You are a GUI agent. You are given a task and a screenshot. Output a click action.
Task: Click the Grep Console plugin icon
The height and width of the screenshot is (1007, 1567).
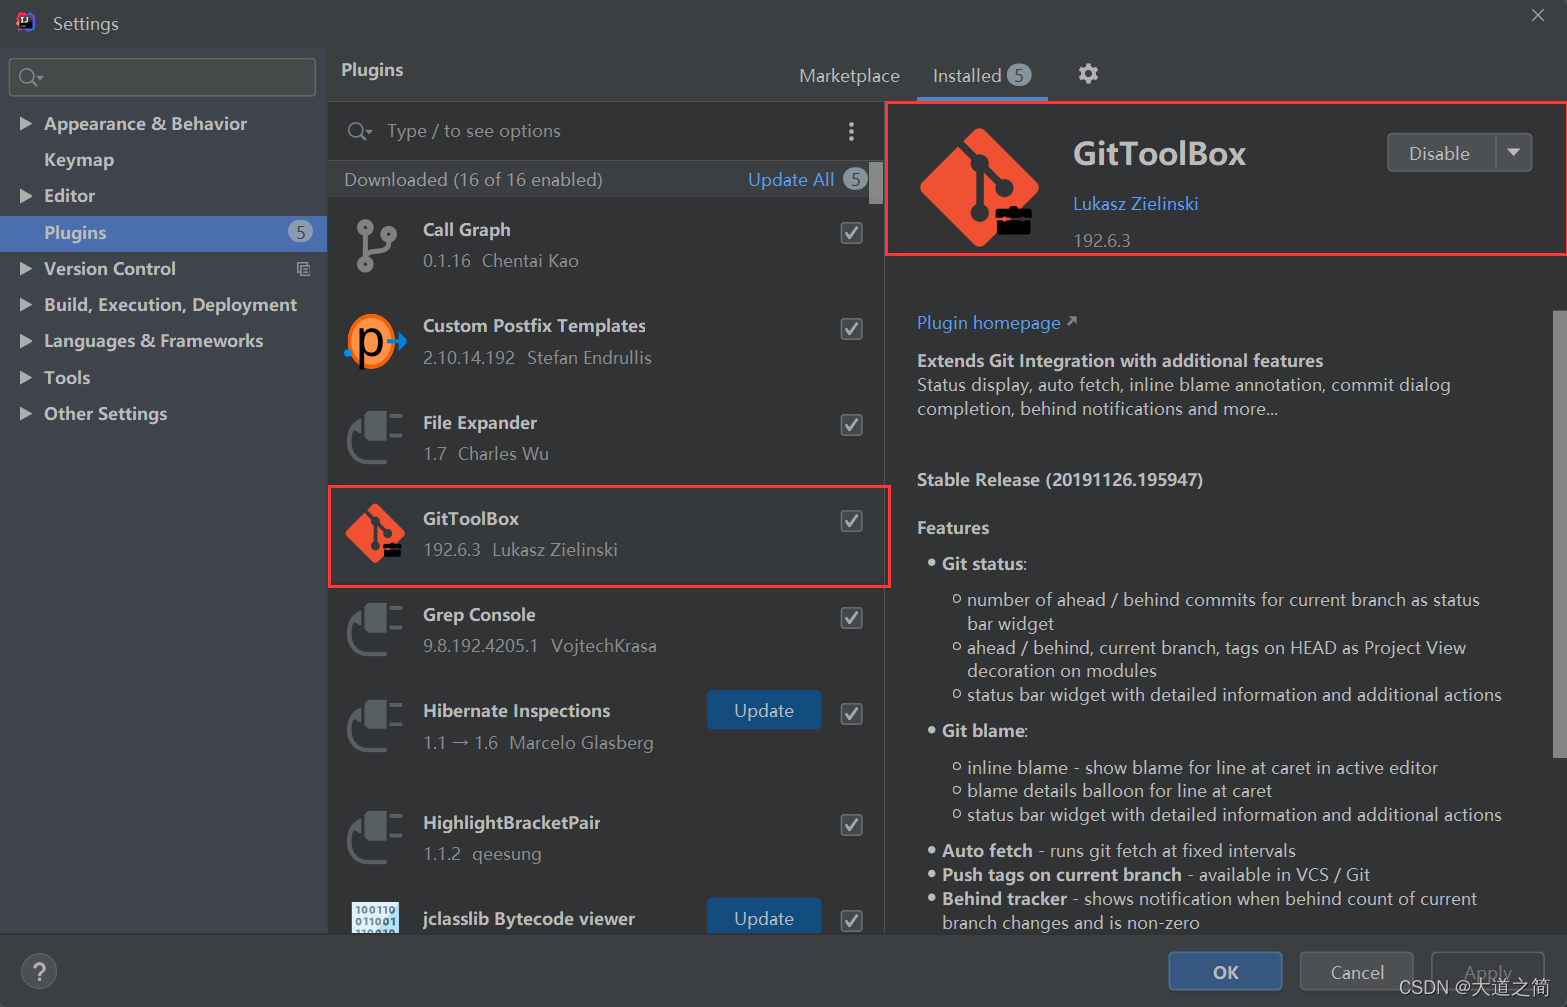(x=375, y=630)
